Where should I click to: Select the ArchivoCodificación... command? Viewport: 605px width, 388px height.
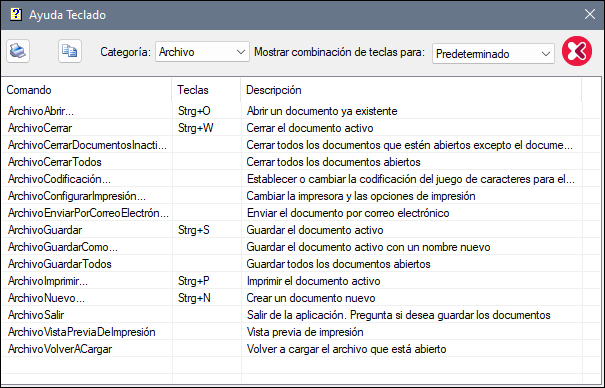pos(59,179)
